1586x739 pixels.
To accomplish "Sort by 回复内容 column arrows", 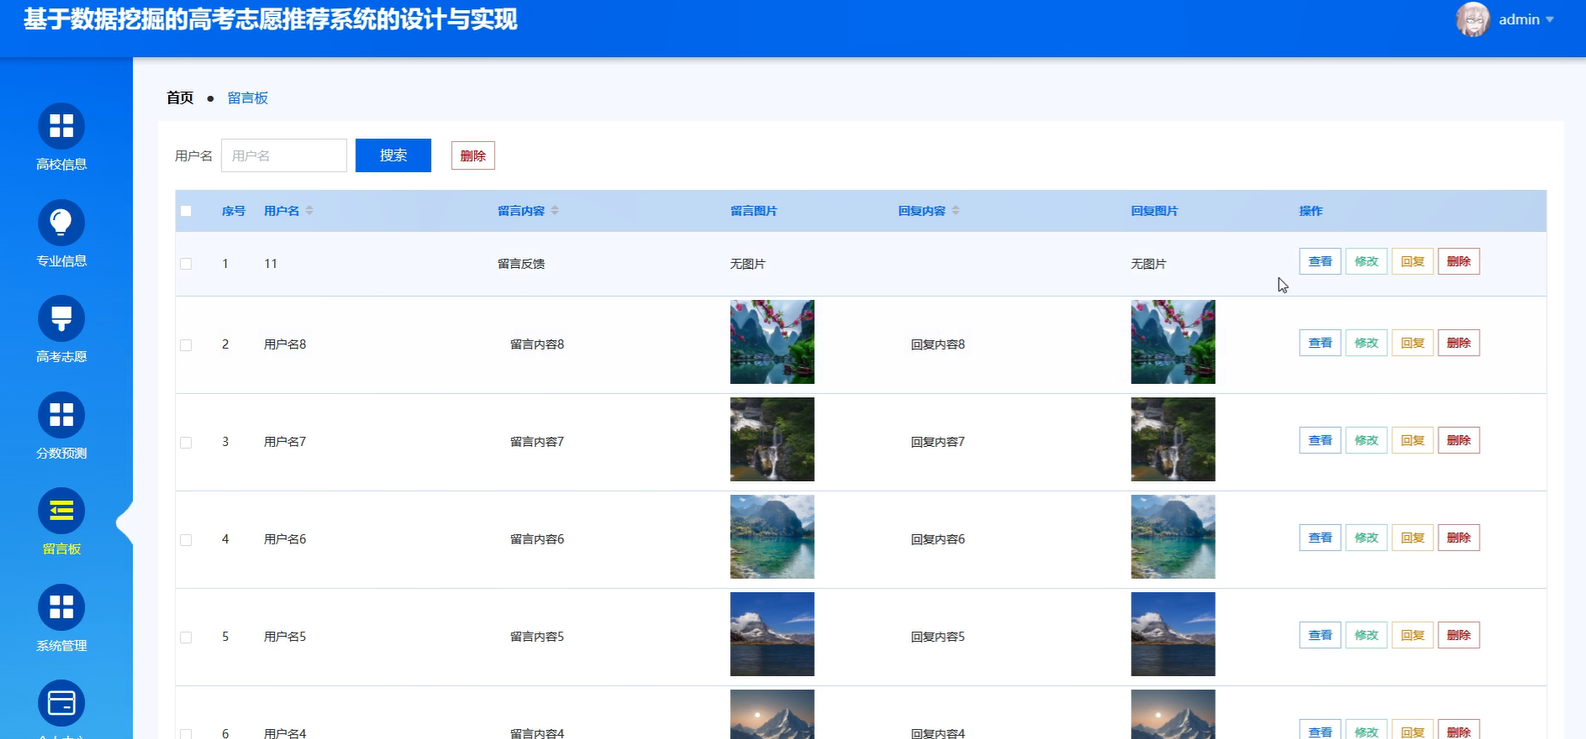I will pyautogui.click(x=955, y=211).
